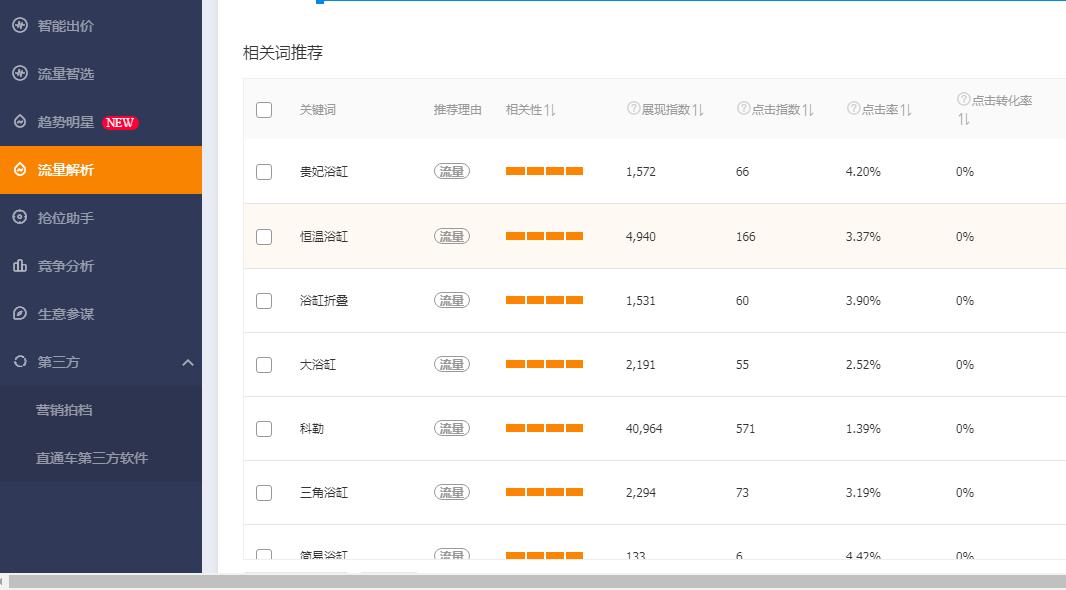Select the 智能出价 sidebar icon
This screenshot has width=1066, height=590.
pos(21,26)
